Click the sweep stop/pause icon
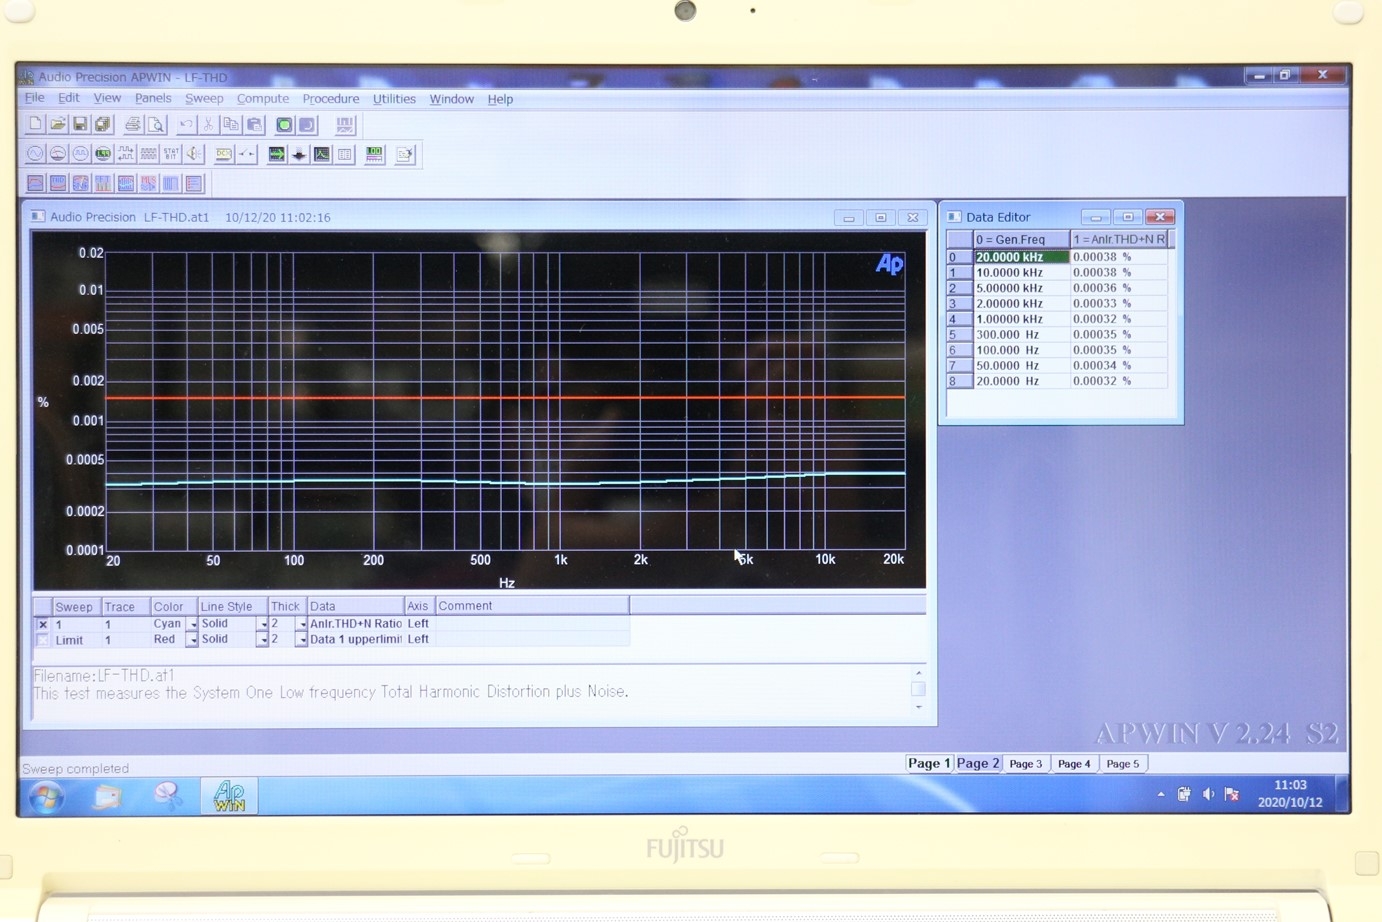 [x=307, y=125]
